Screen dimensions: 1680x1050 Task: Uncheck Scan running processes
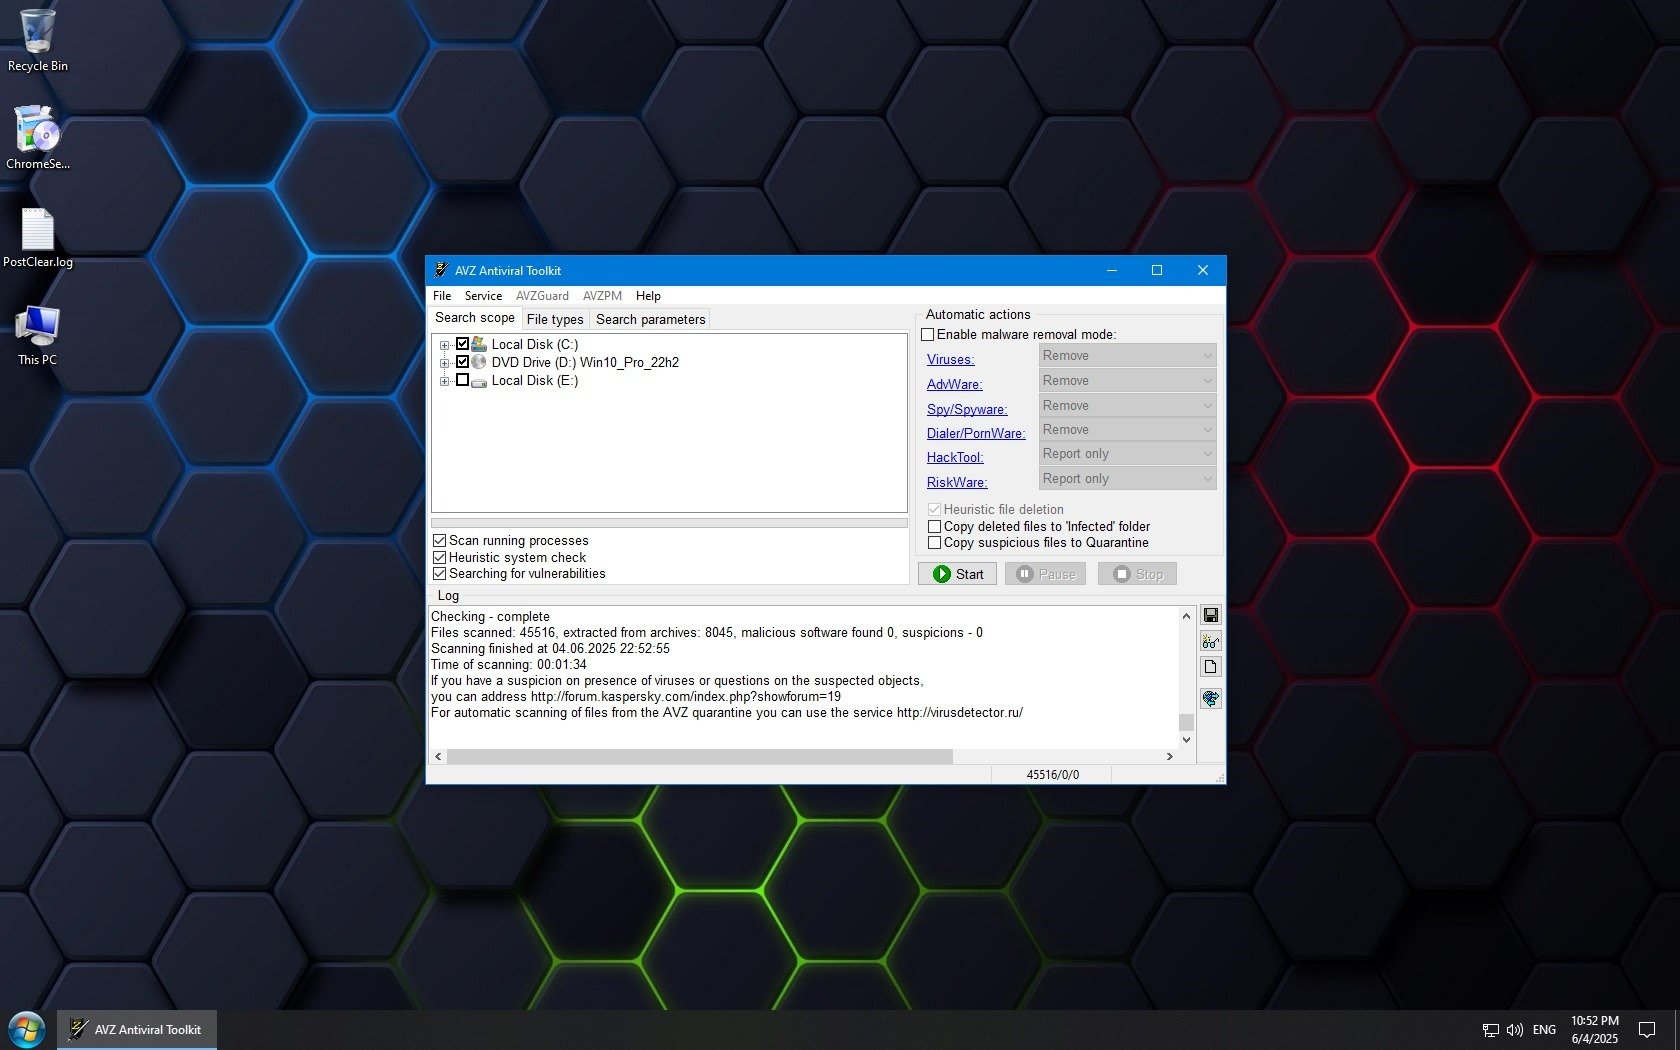439,541
